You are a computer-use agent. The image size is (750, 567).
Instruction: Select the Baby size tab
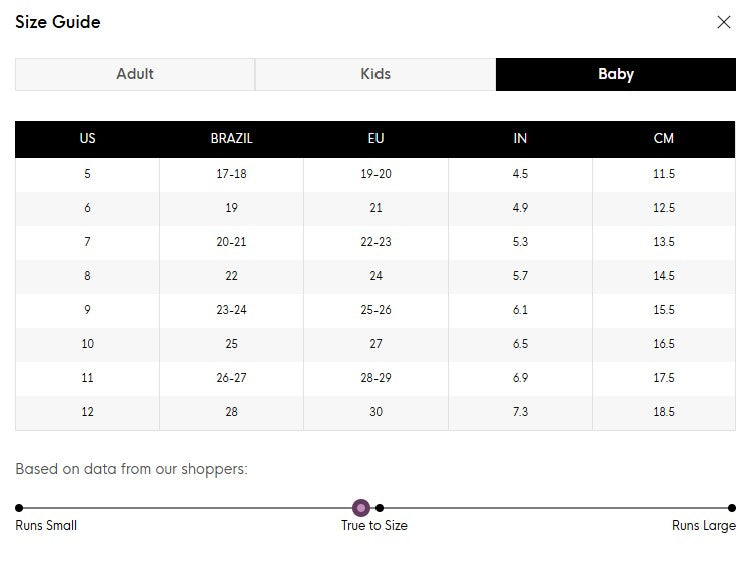(x=615, y=74)
